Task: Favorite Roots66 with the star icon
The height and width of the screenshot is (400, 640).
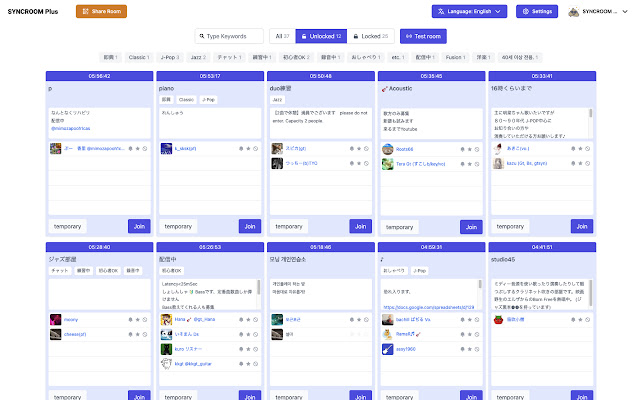Action: (x=470, y=149)
